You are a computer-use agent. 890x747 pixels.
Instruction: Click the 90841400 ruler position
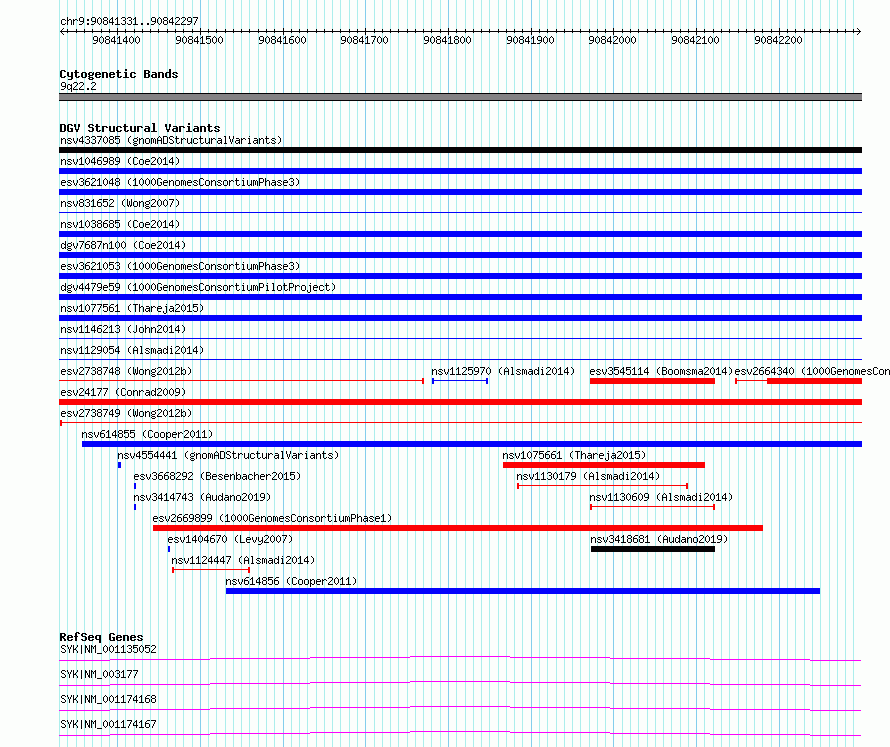pos(116,40)
